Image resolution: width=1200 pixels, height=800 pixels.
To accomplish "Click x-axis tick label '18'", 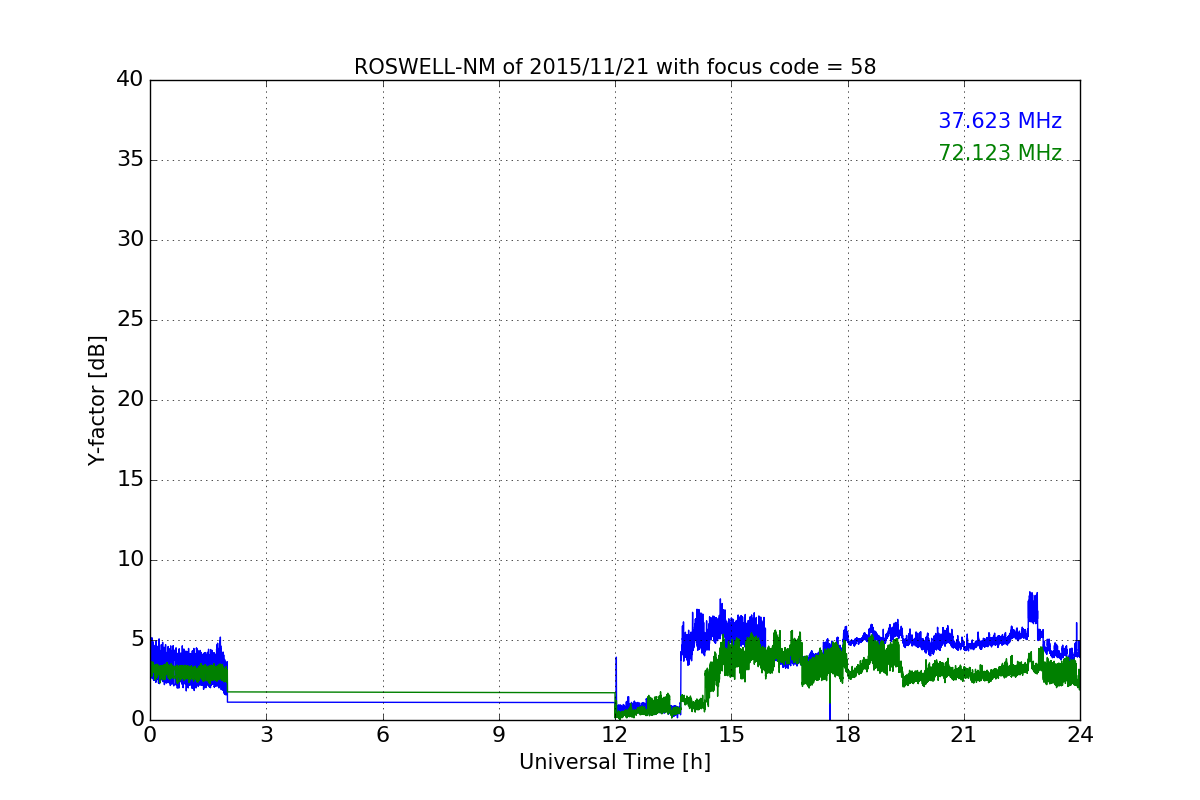I will coord(848,735).
